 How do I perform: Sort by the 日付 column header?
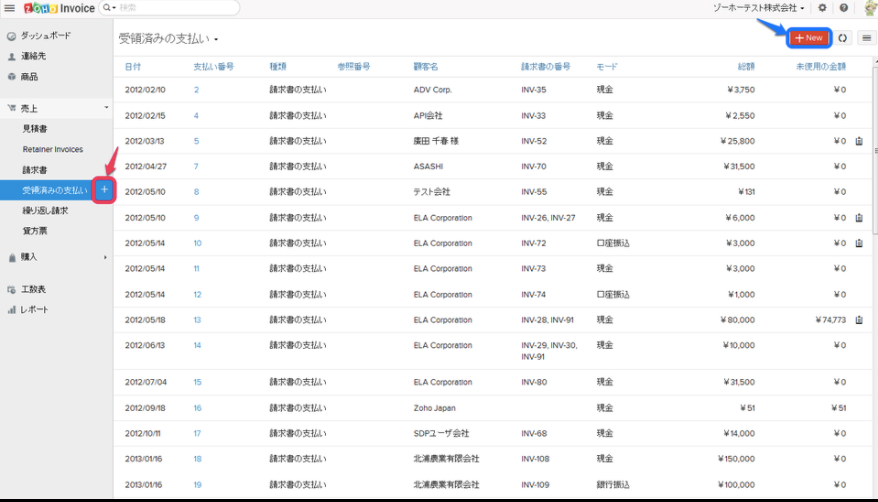click(132, 66)
